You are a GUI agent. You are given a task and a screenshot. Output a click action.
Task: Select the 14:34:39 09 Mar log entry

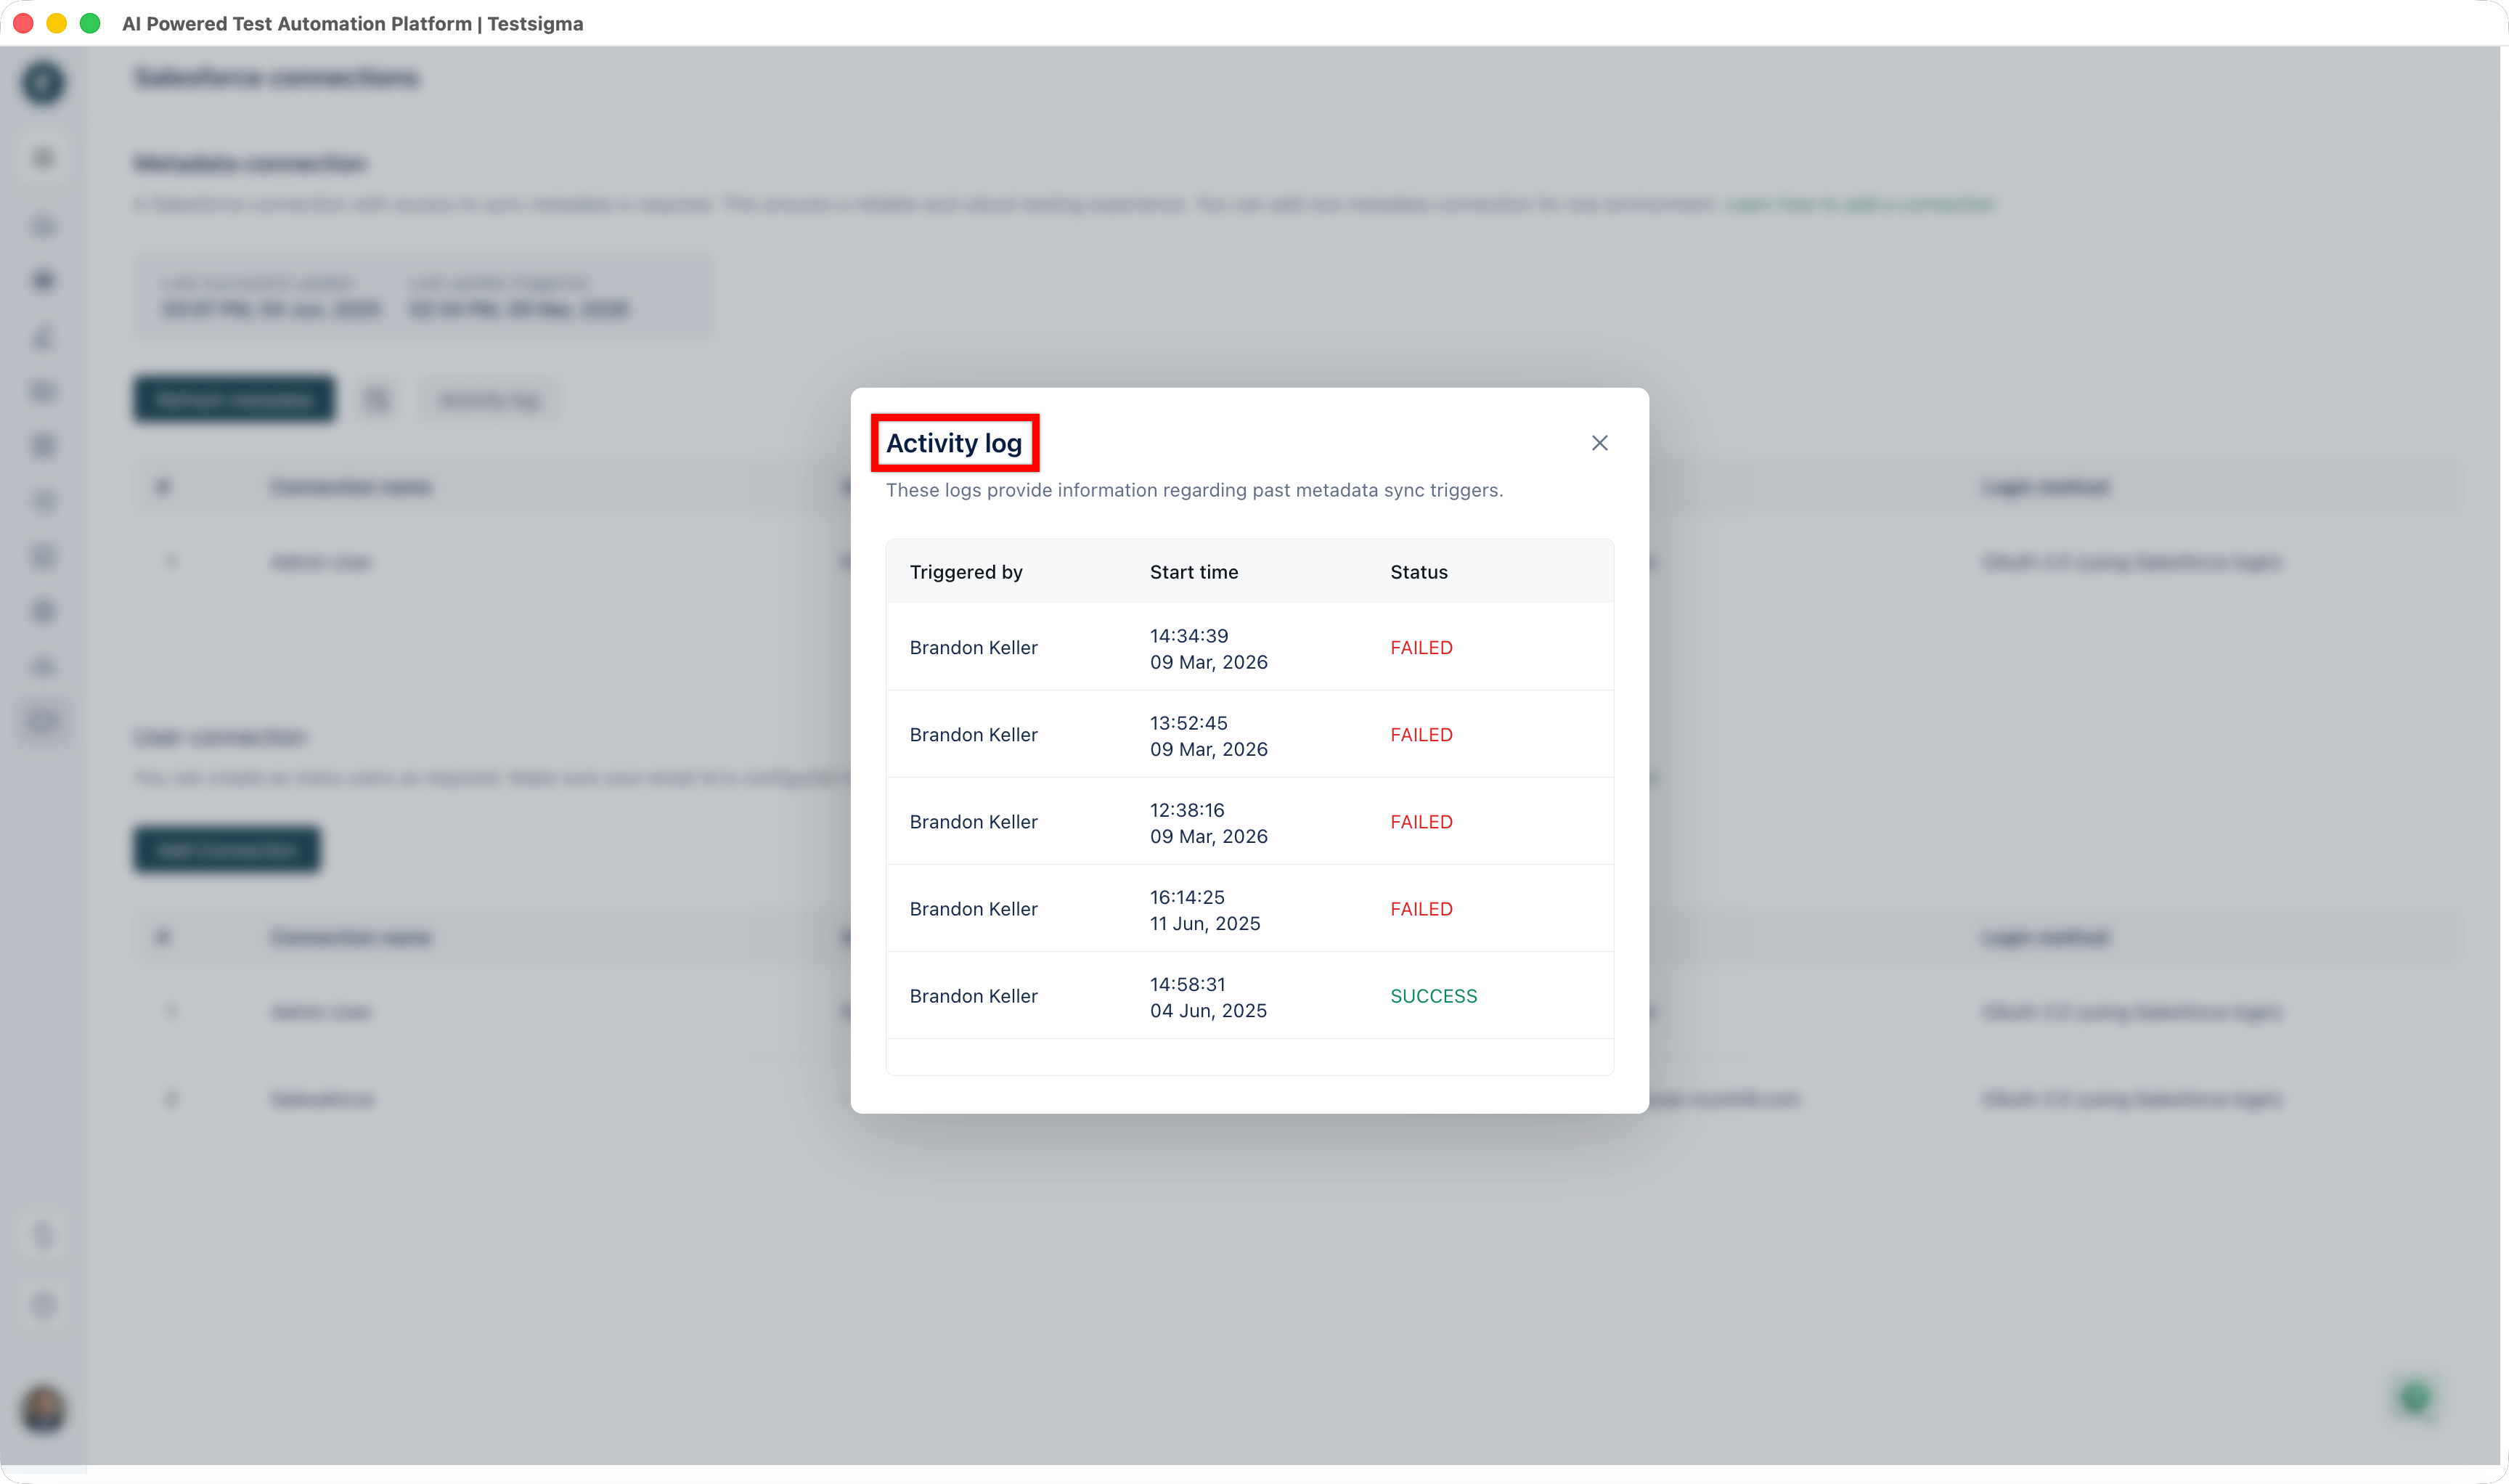coord(1208,648)
